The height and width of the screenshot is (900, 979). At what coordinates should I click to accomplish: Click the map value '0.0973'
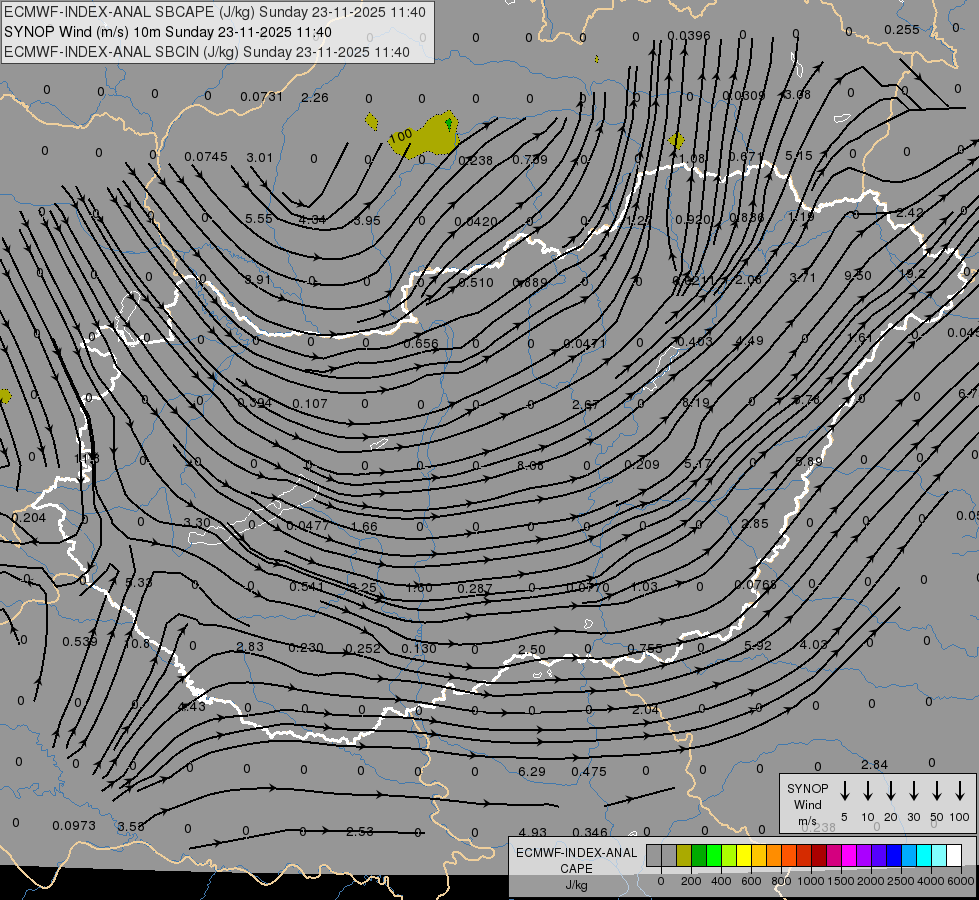pos(74,826)
